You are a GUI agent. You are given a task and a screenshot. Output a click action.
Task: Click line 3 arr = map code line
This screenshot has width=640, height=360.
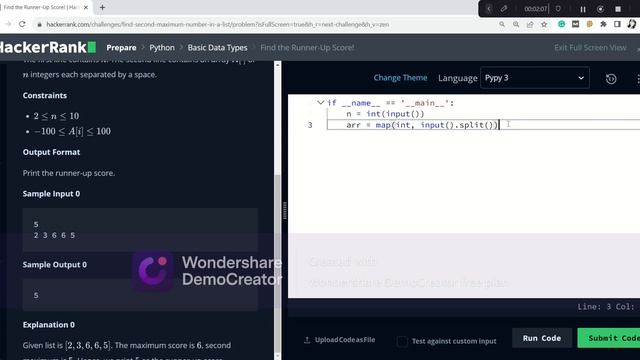point(422,125)
